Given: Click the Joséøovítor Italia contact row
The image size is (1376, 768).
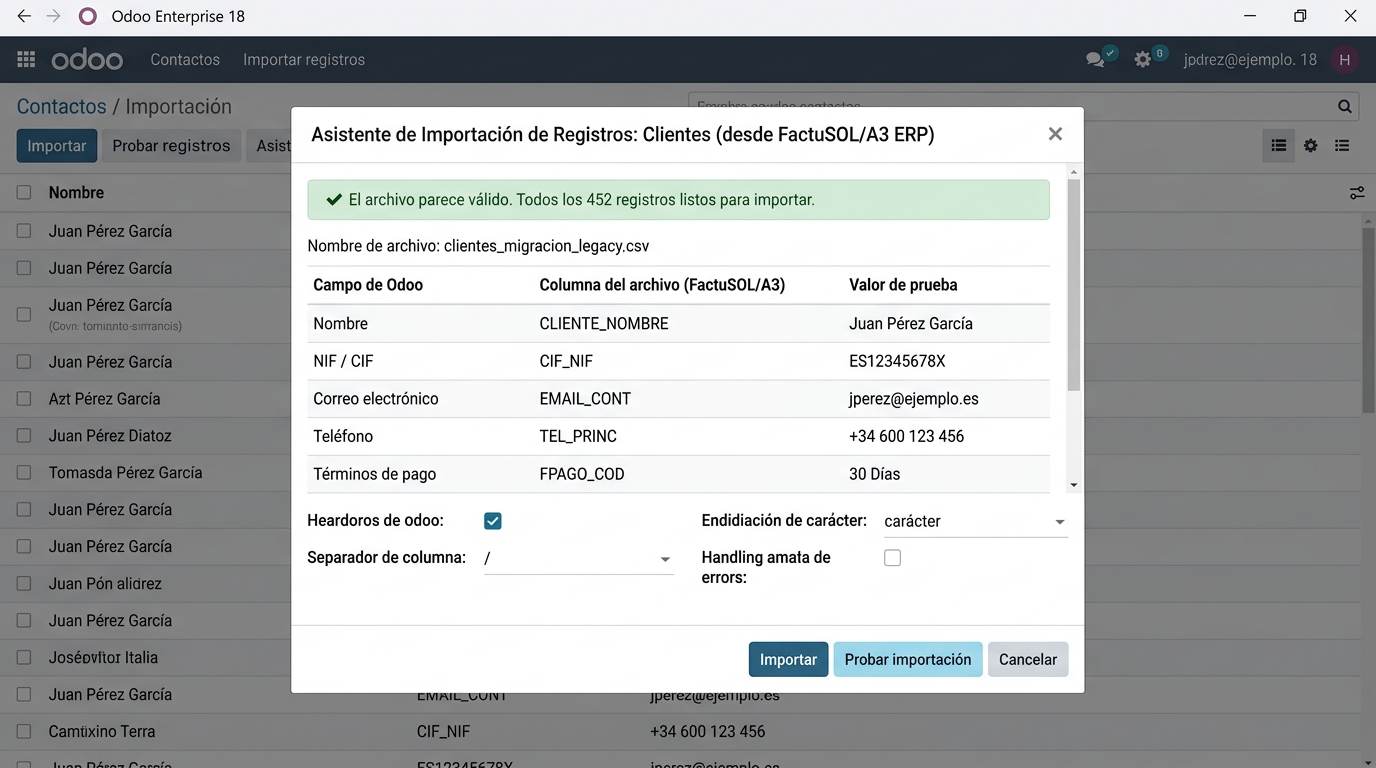Looking at the screenshot, I should click(103, 658).
